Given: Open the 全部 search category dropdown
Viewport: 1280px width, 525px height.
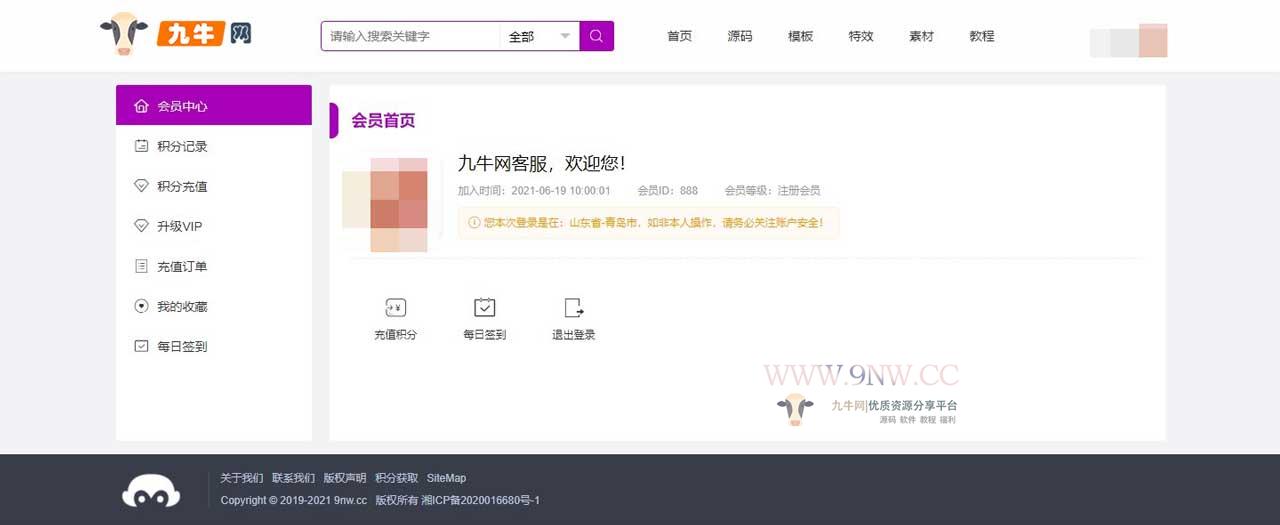Looking at the screenshot, I should coord(539,36).
